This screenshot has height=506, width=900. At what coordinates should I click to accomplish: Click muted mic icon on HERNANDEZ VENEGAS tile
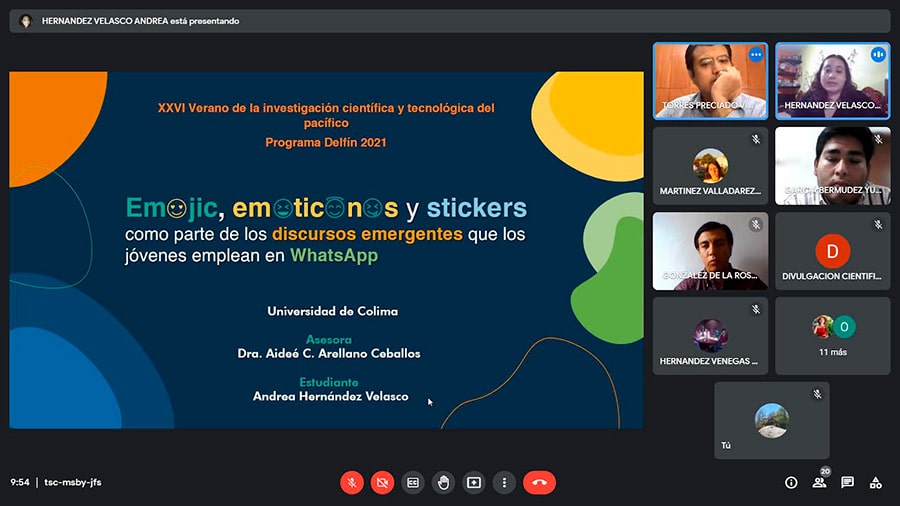coord(756,309)
